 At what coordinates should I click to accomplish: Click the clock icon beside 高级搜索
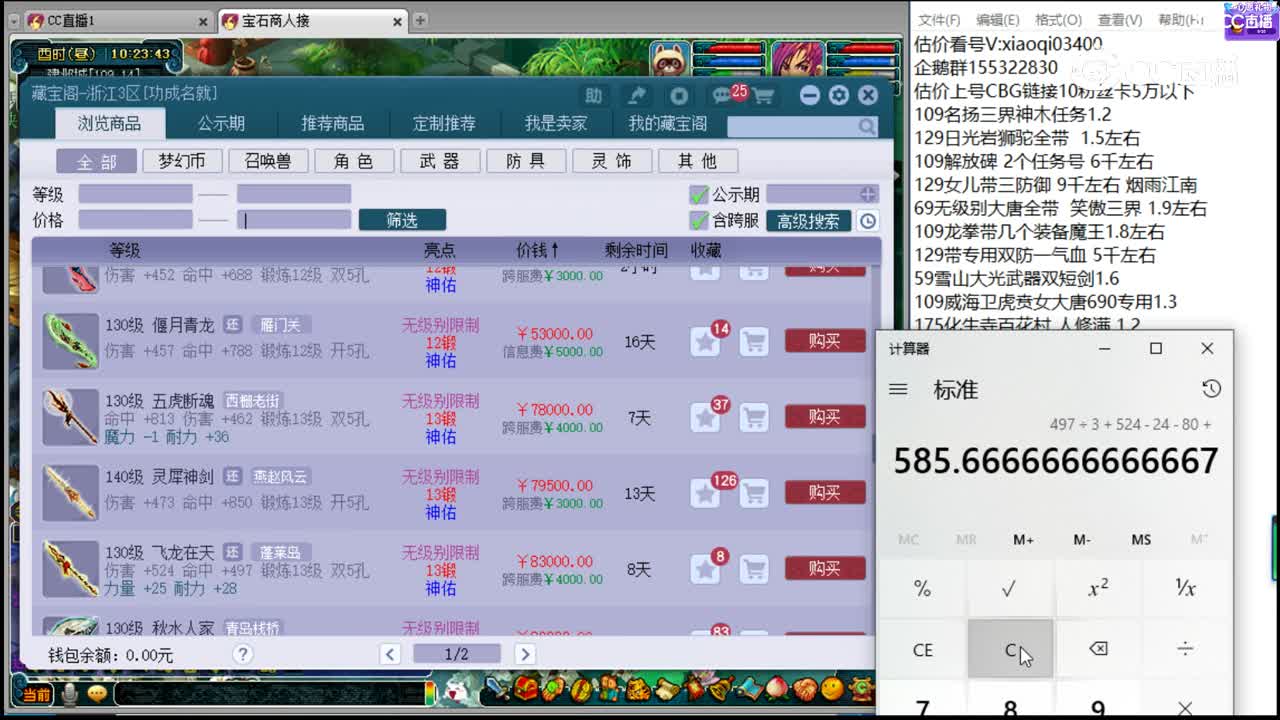(x=868, y=221)
